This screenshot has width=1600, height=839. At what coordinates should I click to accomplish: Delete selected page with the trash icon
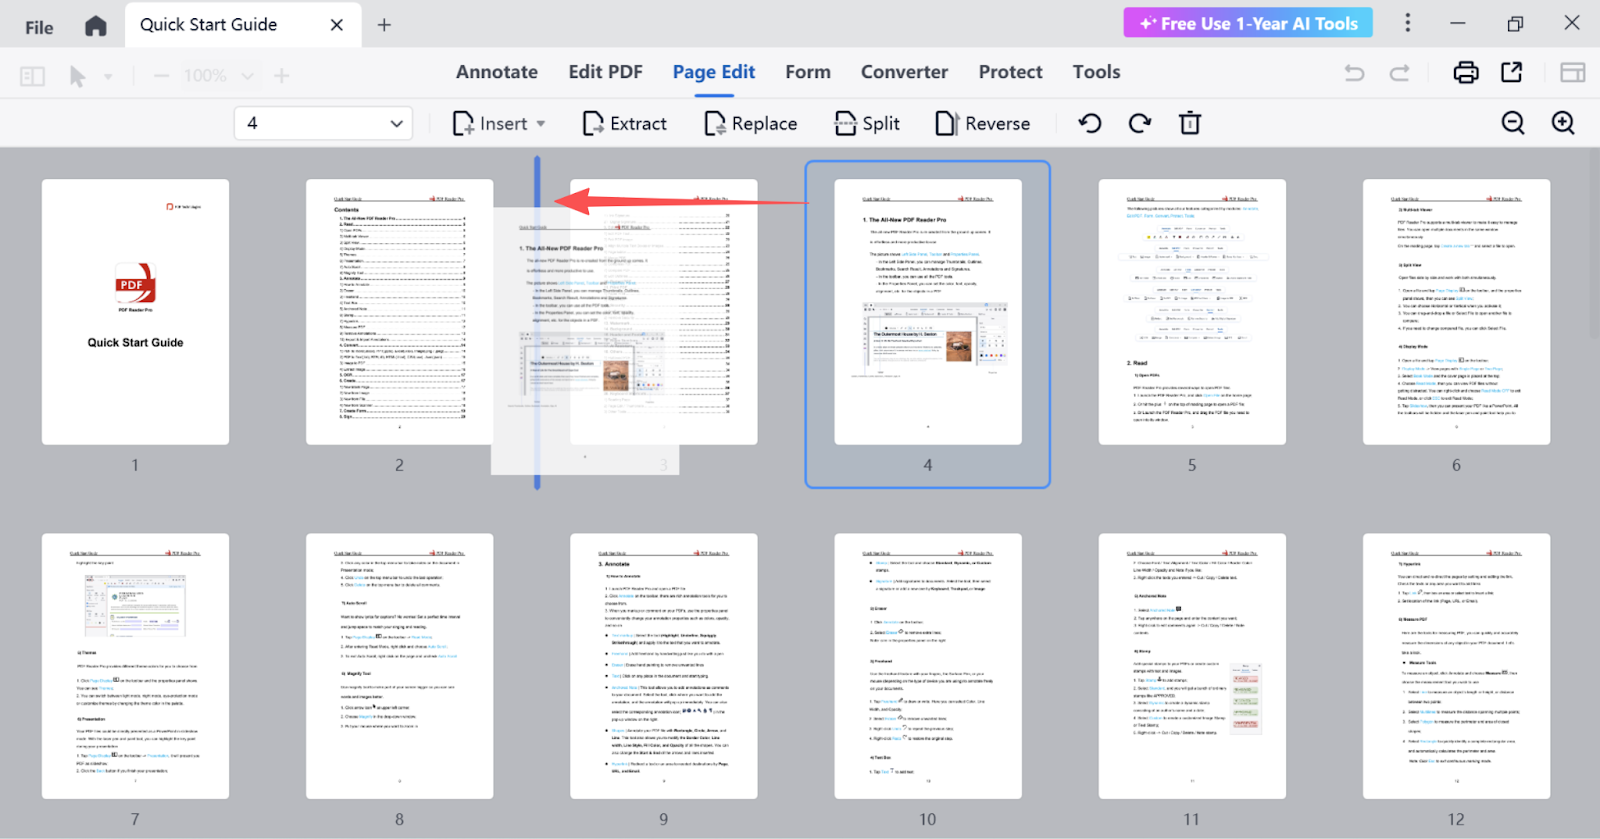1190,123
